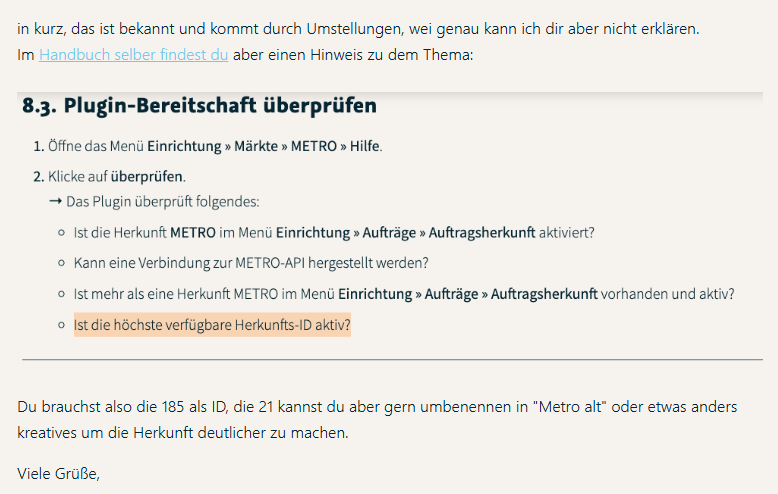Click bold "Auftragsherkunft" in the first bullet
The height and width of the screenshot is (494, 778).
point(482,232)
